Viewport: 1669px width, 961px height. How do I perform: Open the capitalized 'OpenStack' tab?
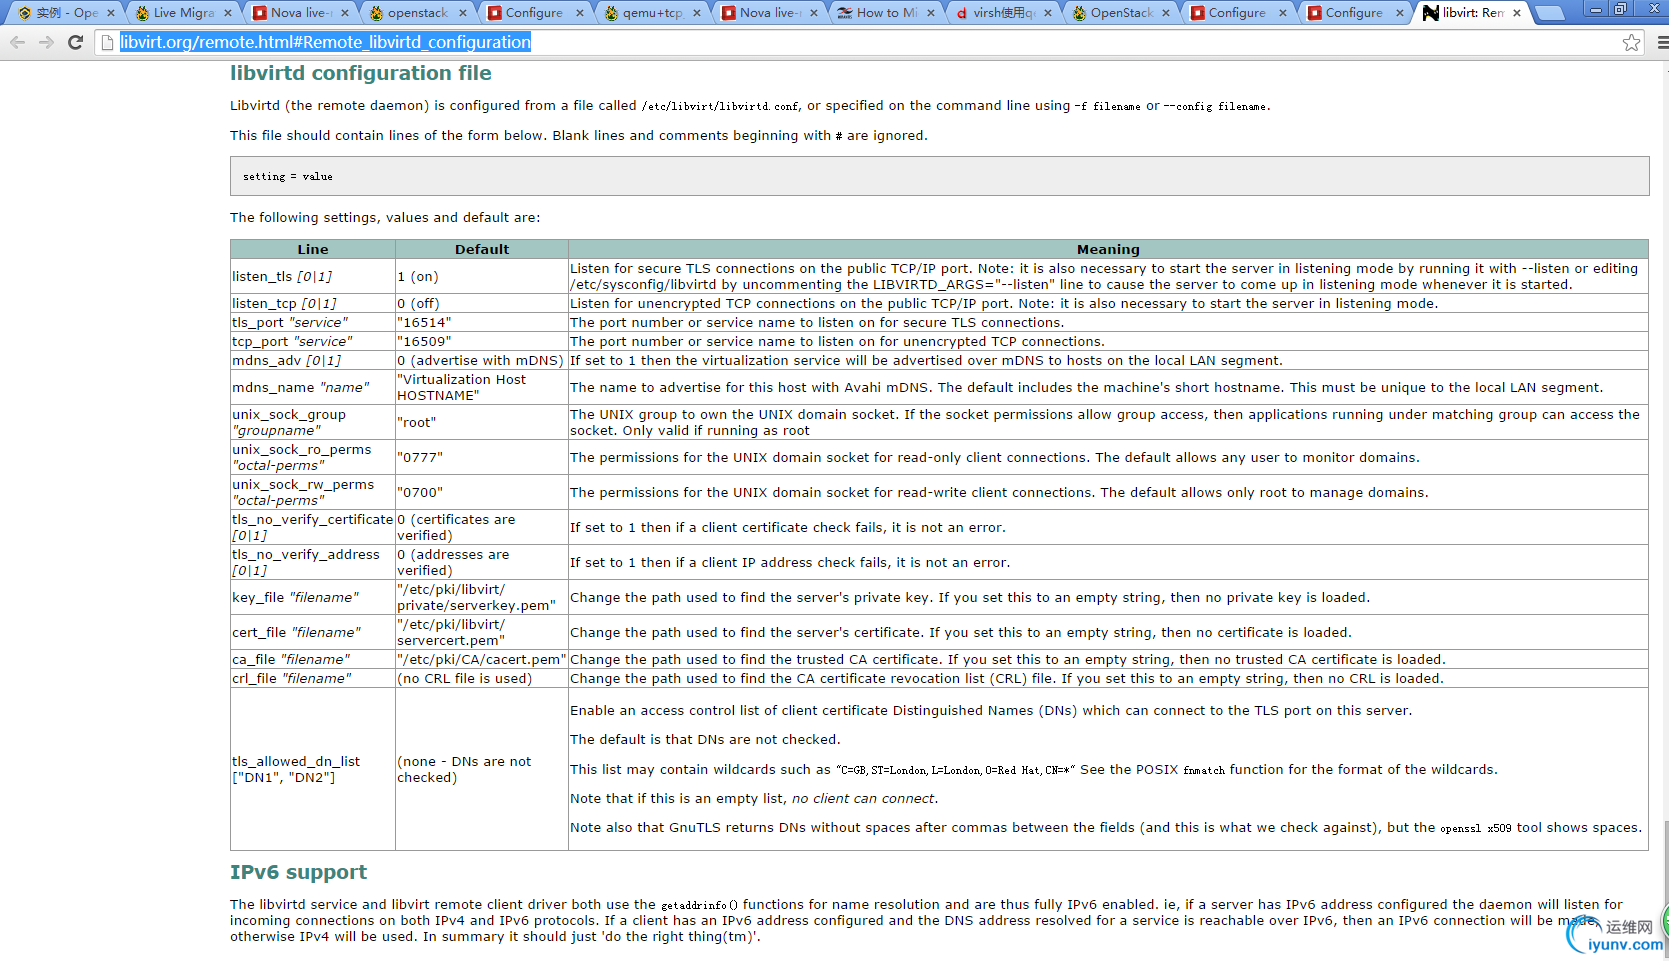[1121, 13]
